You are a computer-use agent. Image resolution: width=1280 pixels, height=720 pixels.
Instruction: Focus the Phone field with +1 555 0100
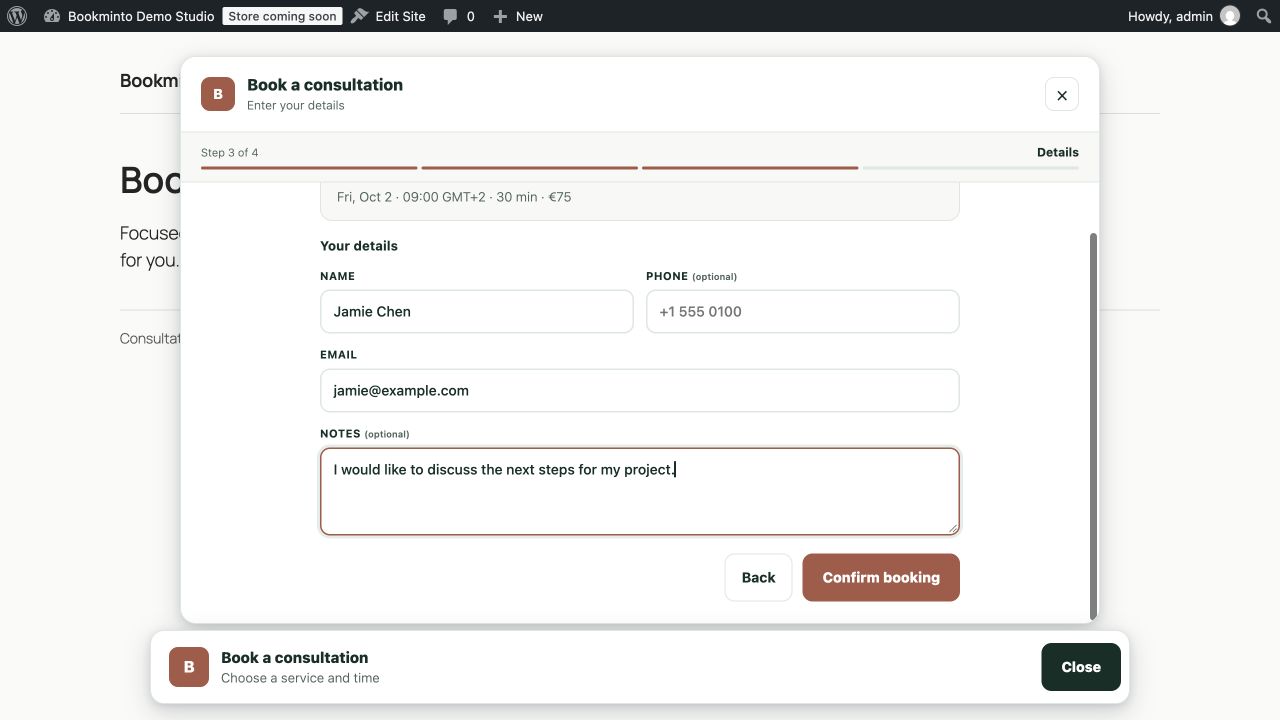803,311
